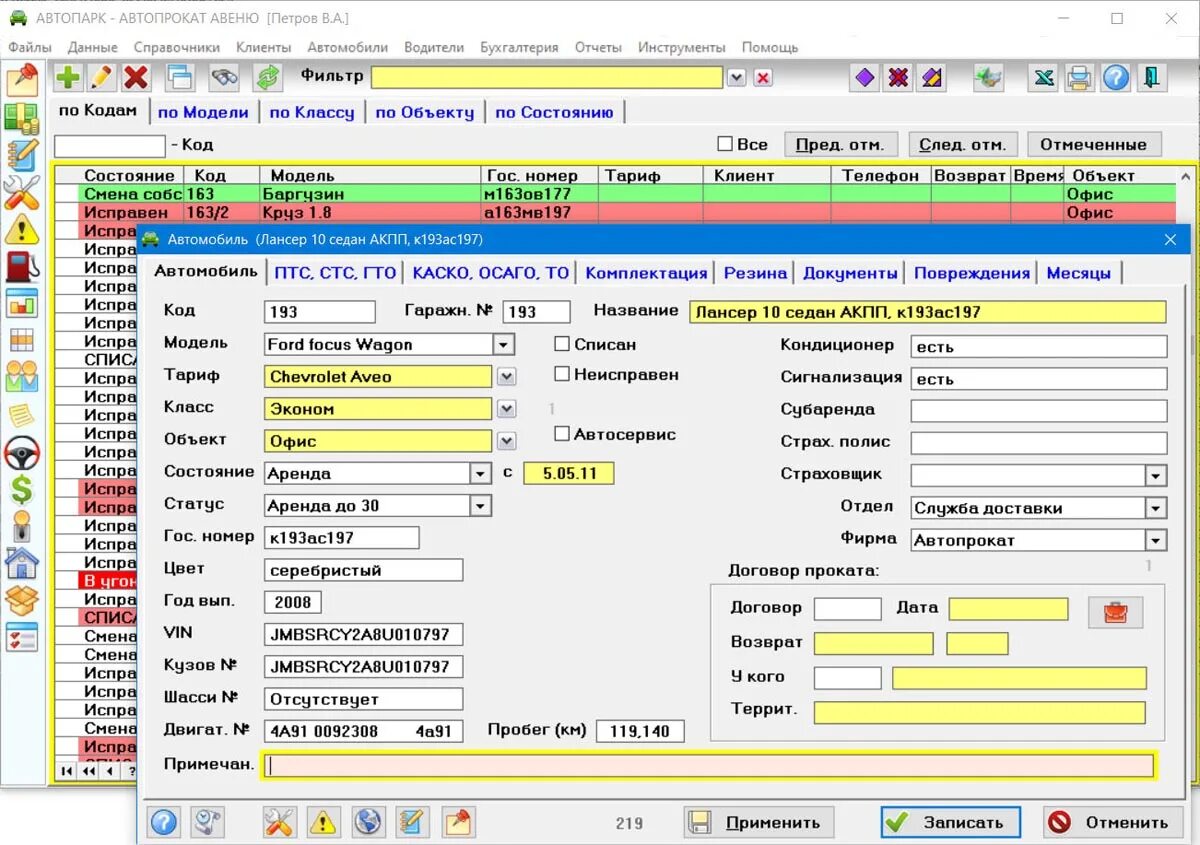Click the Применить button
The height and width of the screenshot is (845, 1200).
(759, 822)
